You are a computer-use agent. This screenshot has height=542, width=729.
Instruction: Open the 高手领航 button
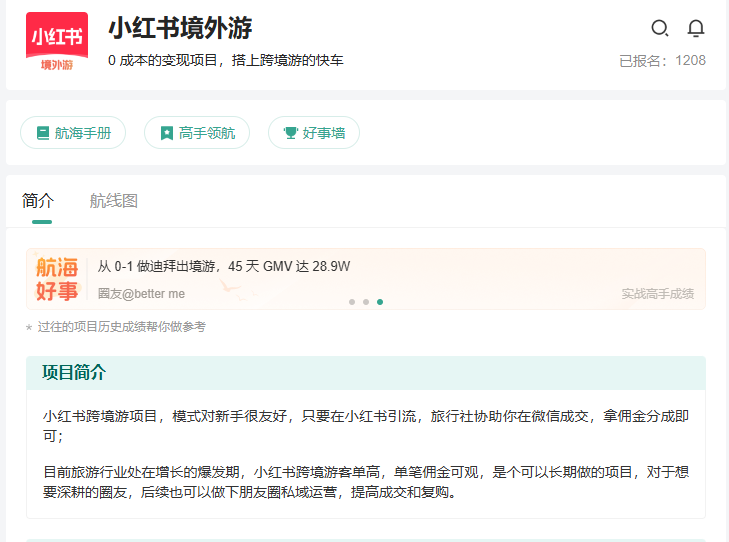pyautogui.click(x=197, y=132)
